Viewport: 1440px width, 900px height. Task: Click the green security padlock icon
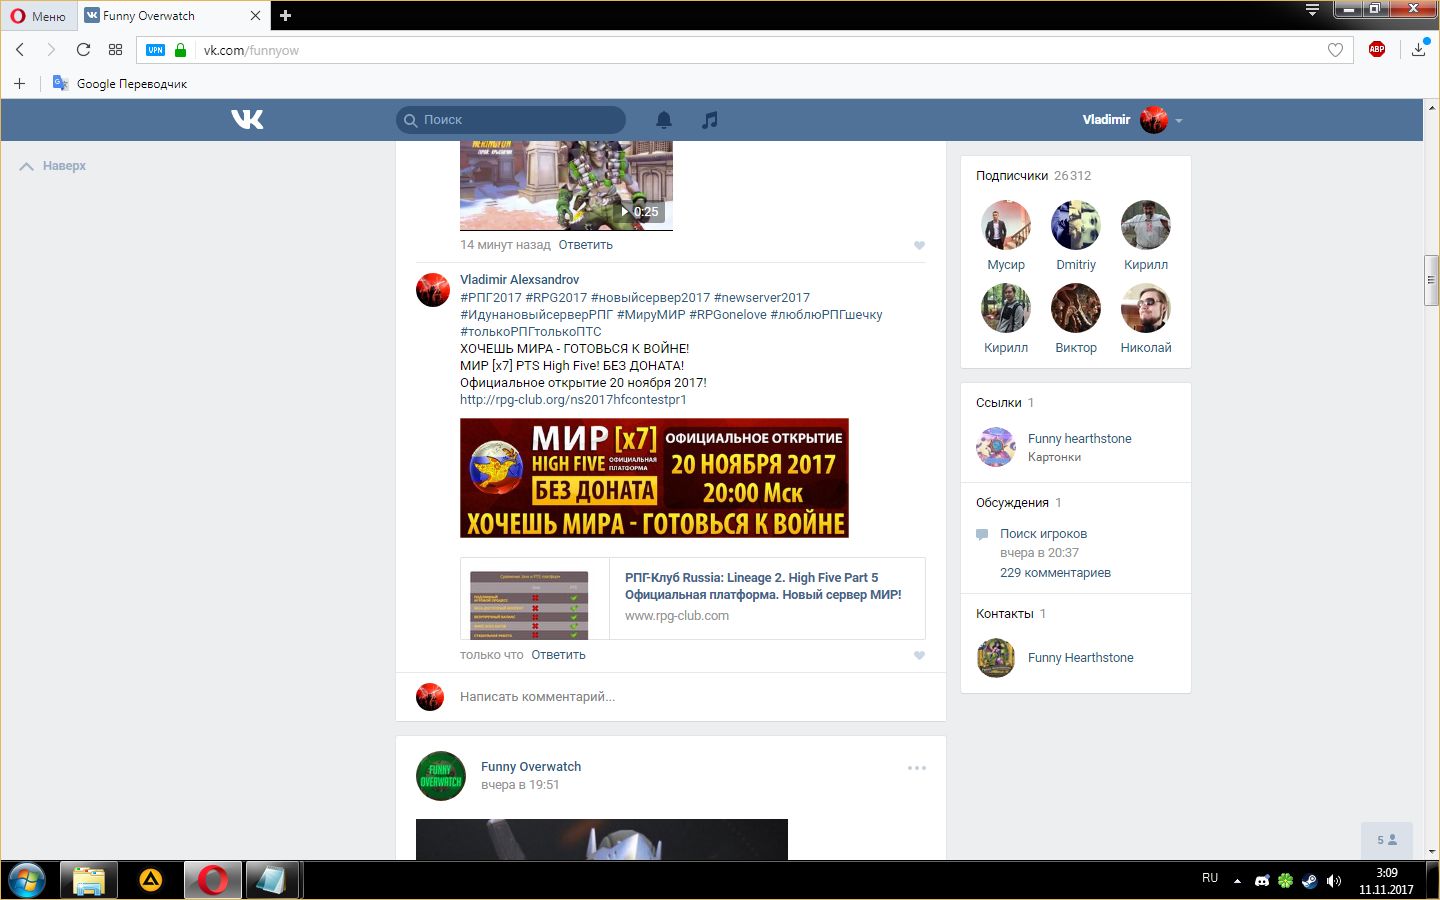180,50
